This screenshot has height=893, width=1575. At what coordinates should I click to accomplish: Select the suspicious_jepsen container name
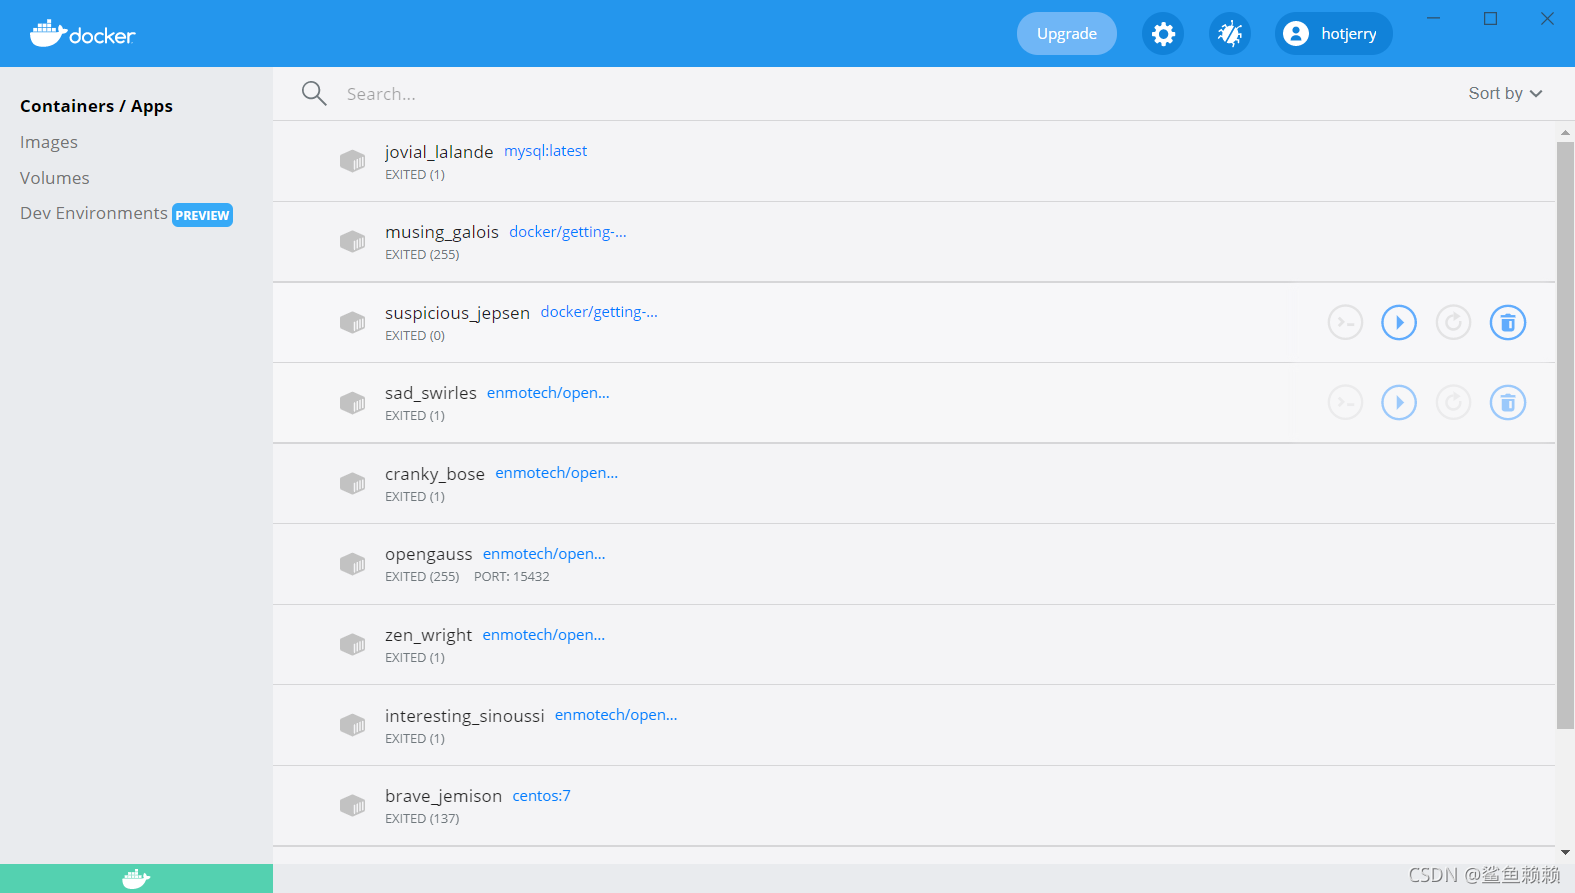(457, 313)
